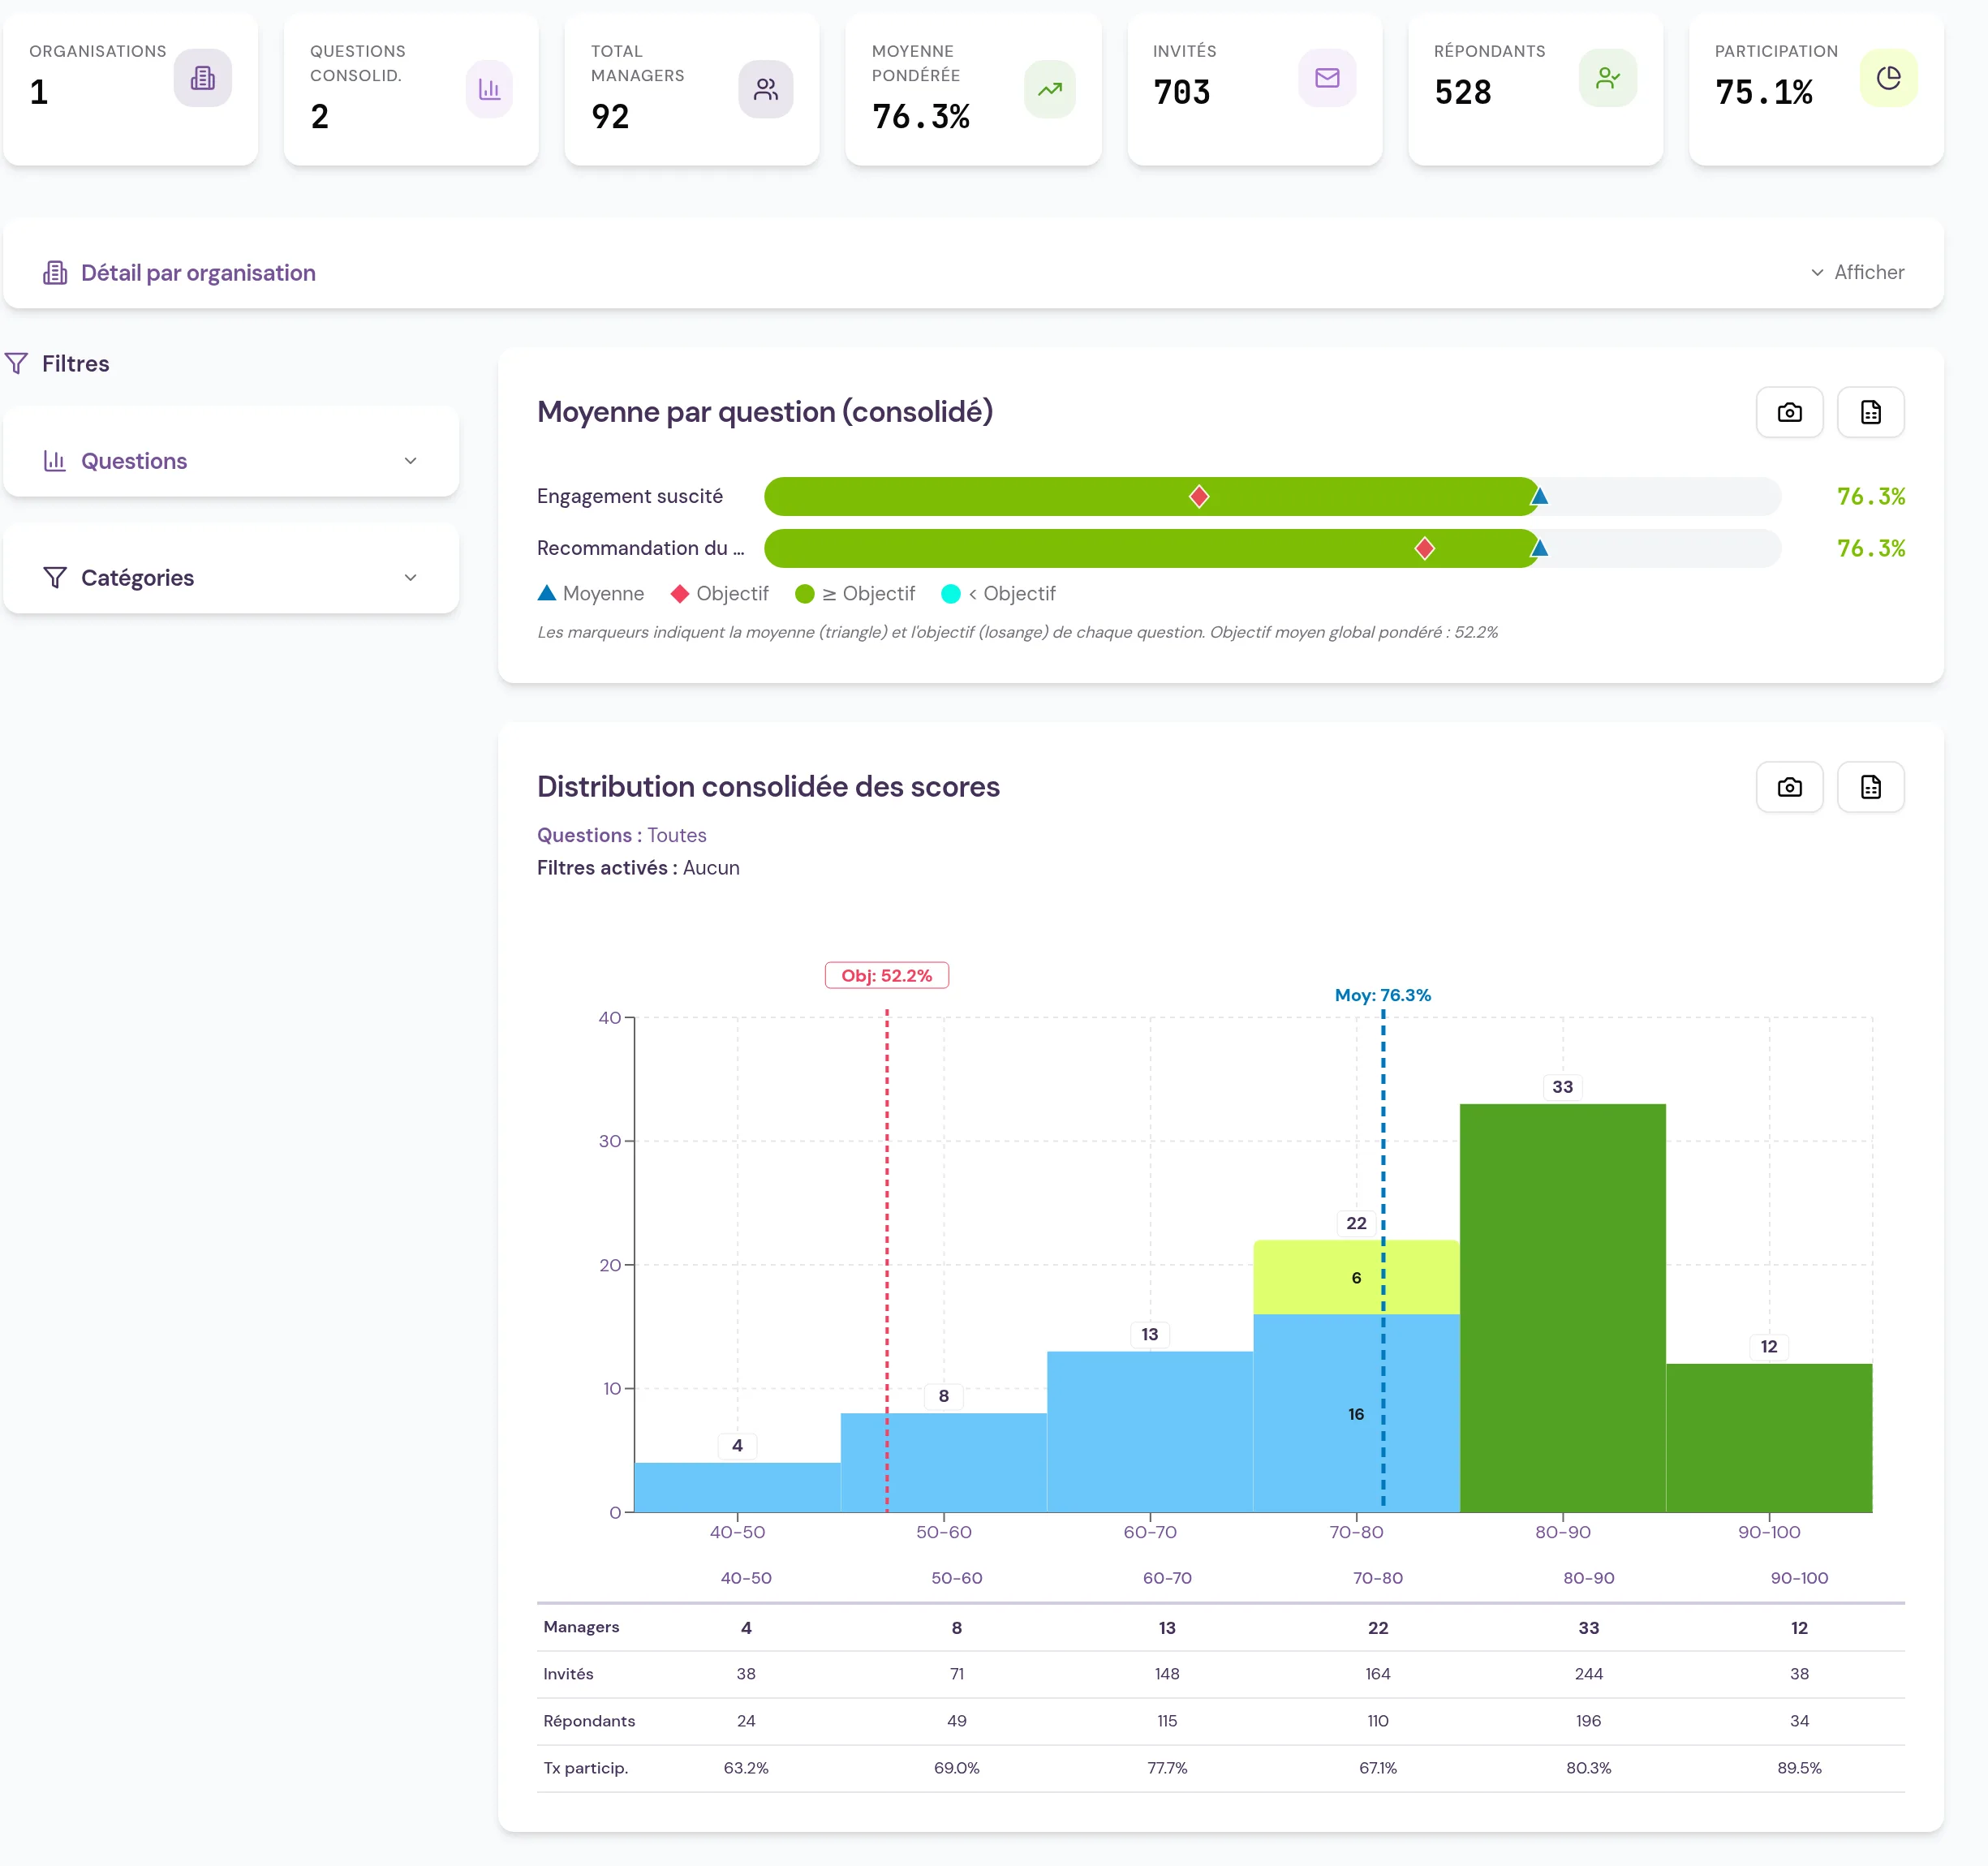Click the Filtres panel heading
Image resolution: width=1988 pixels, height=1866 pixels.
click(x=75, y=363)
